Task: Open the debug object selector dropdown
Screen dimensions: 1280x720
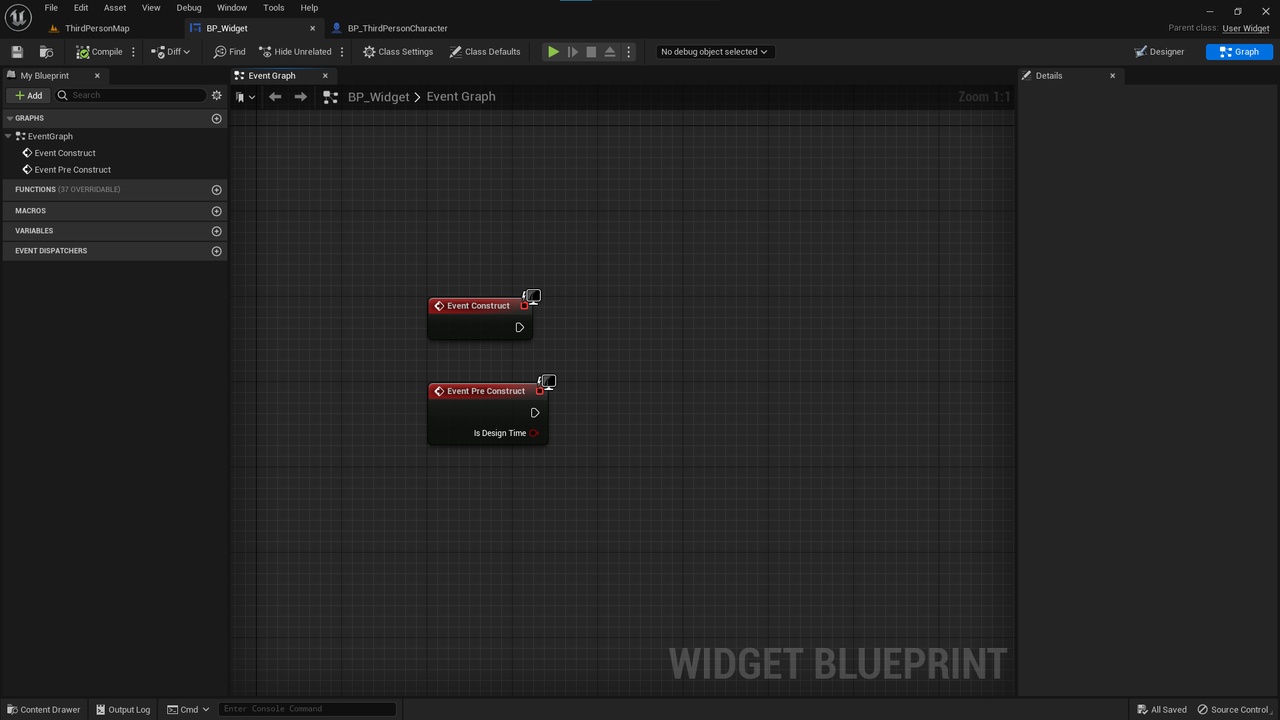Action: tap(714, 52)
